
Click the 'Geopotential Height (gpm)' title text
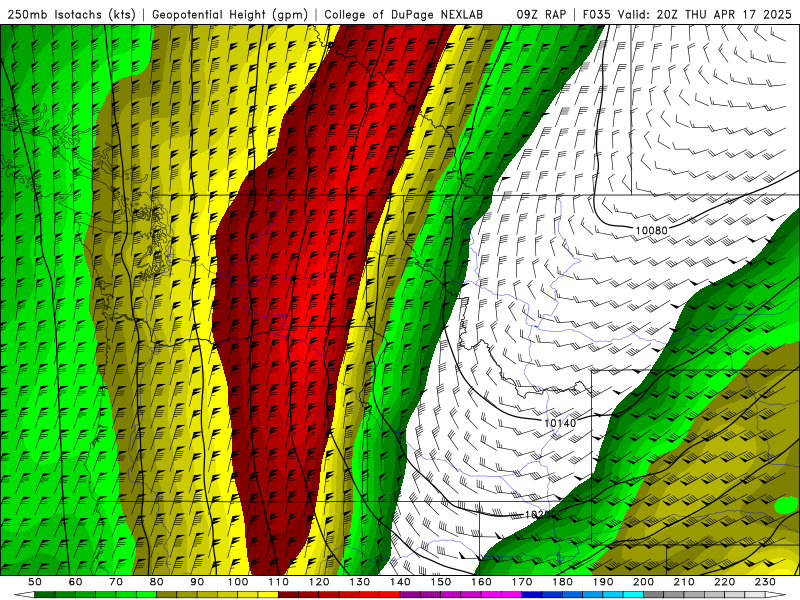click(230, 14)
